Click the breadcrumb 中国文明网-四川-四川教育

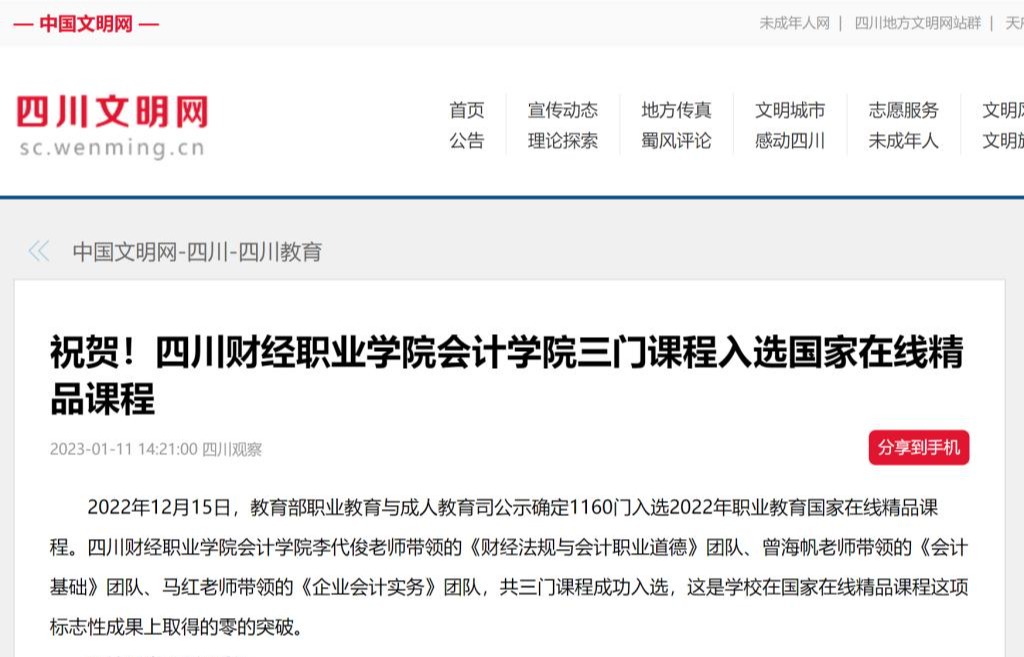[x=199, y=253]
